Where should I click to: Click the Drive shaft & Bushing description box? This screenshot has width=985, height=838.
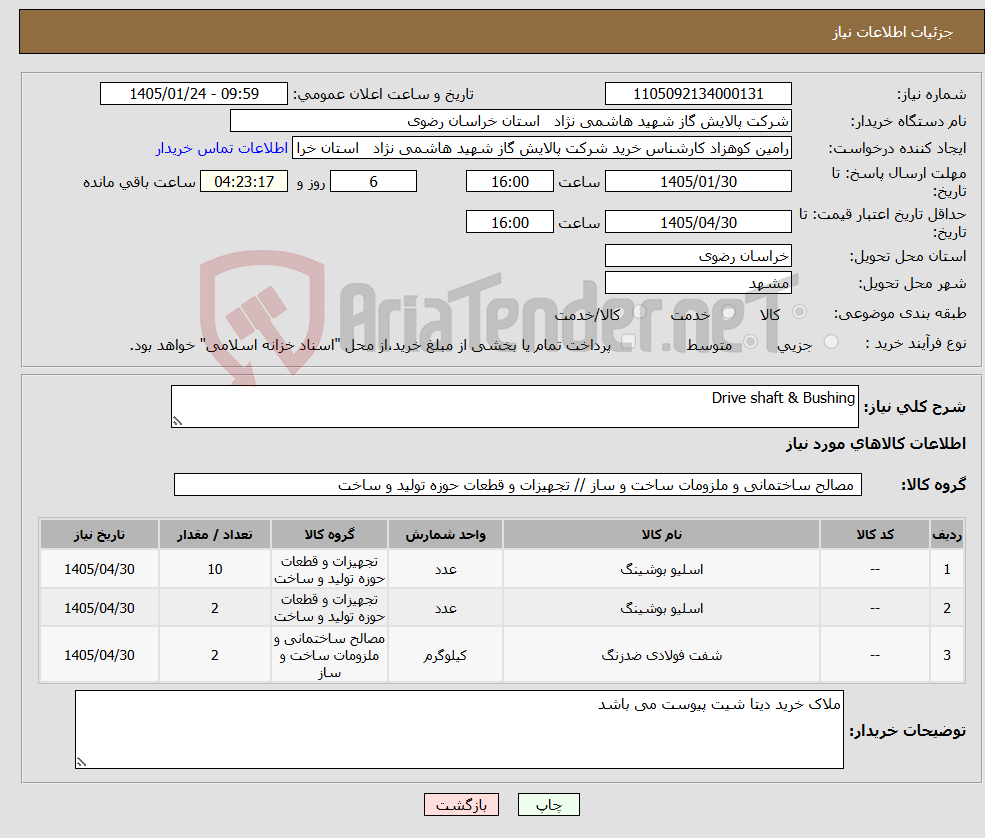[x=514, y=406]
